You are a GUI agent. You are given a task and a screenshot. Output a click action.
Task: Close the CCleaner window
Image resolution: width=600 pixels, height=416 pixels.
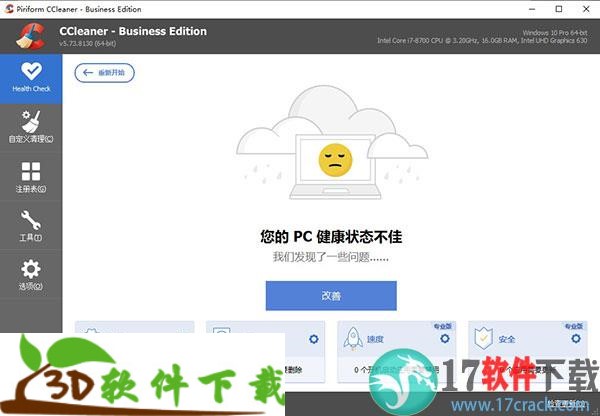click(586, 9)
